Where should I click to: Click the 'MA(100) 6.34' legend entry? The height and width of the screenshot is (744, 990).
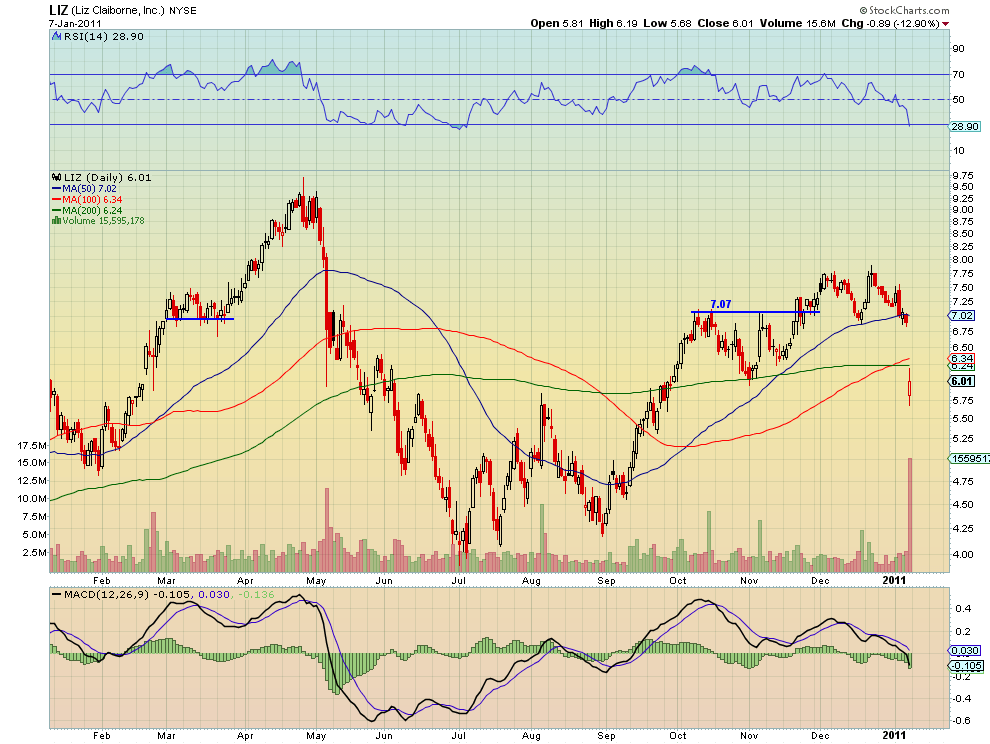(86, 200)
